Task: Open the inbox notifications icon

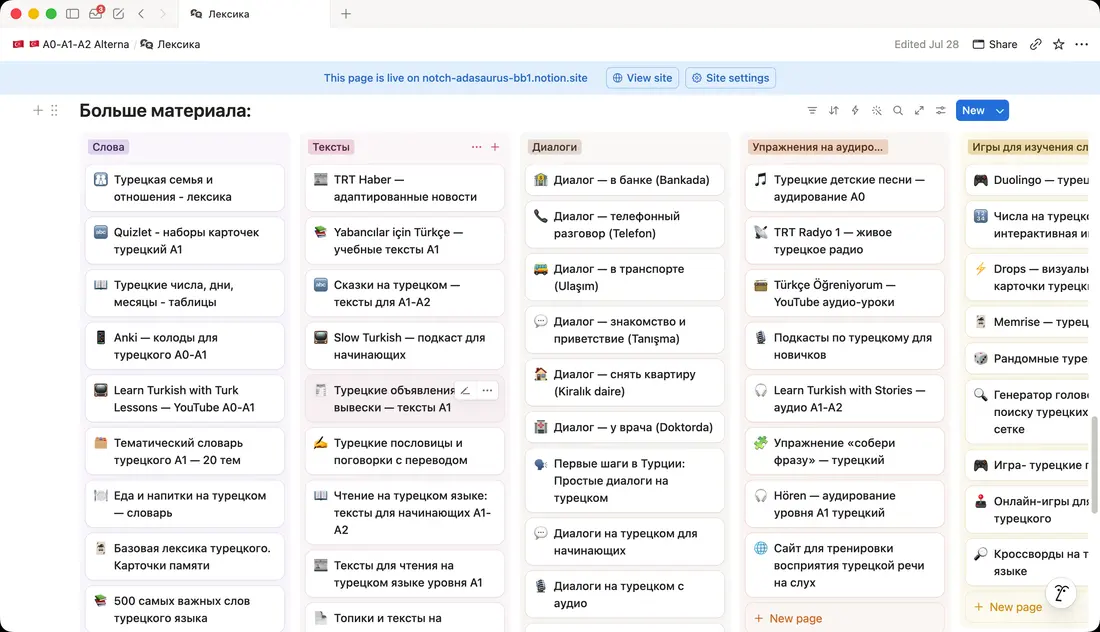Action: pos(96,13)
